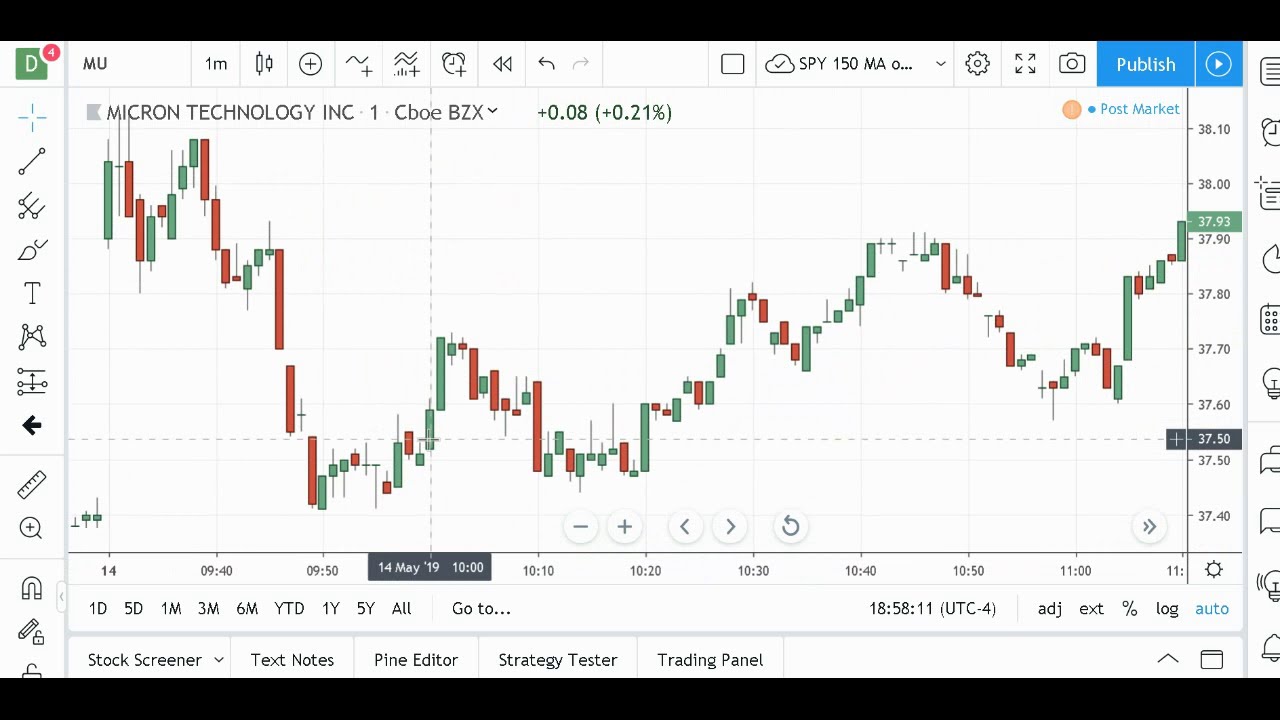Reset the chart view
The height and width of the screenshot is (720, 1280).
[790, 526]
